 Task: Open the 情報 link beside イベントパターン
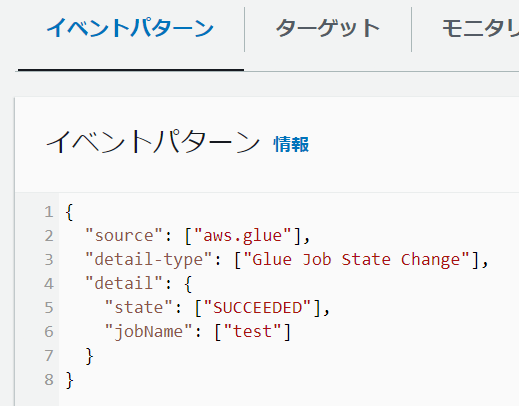pos(291,144)
